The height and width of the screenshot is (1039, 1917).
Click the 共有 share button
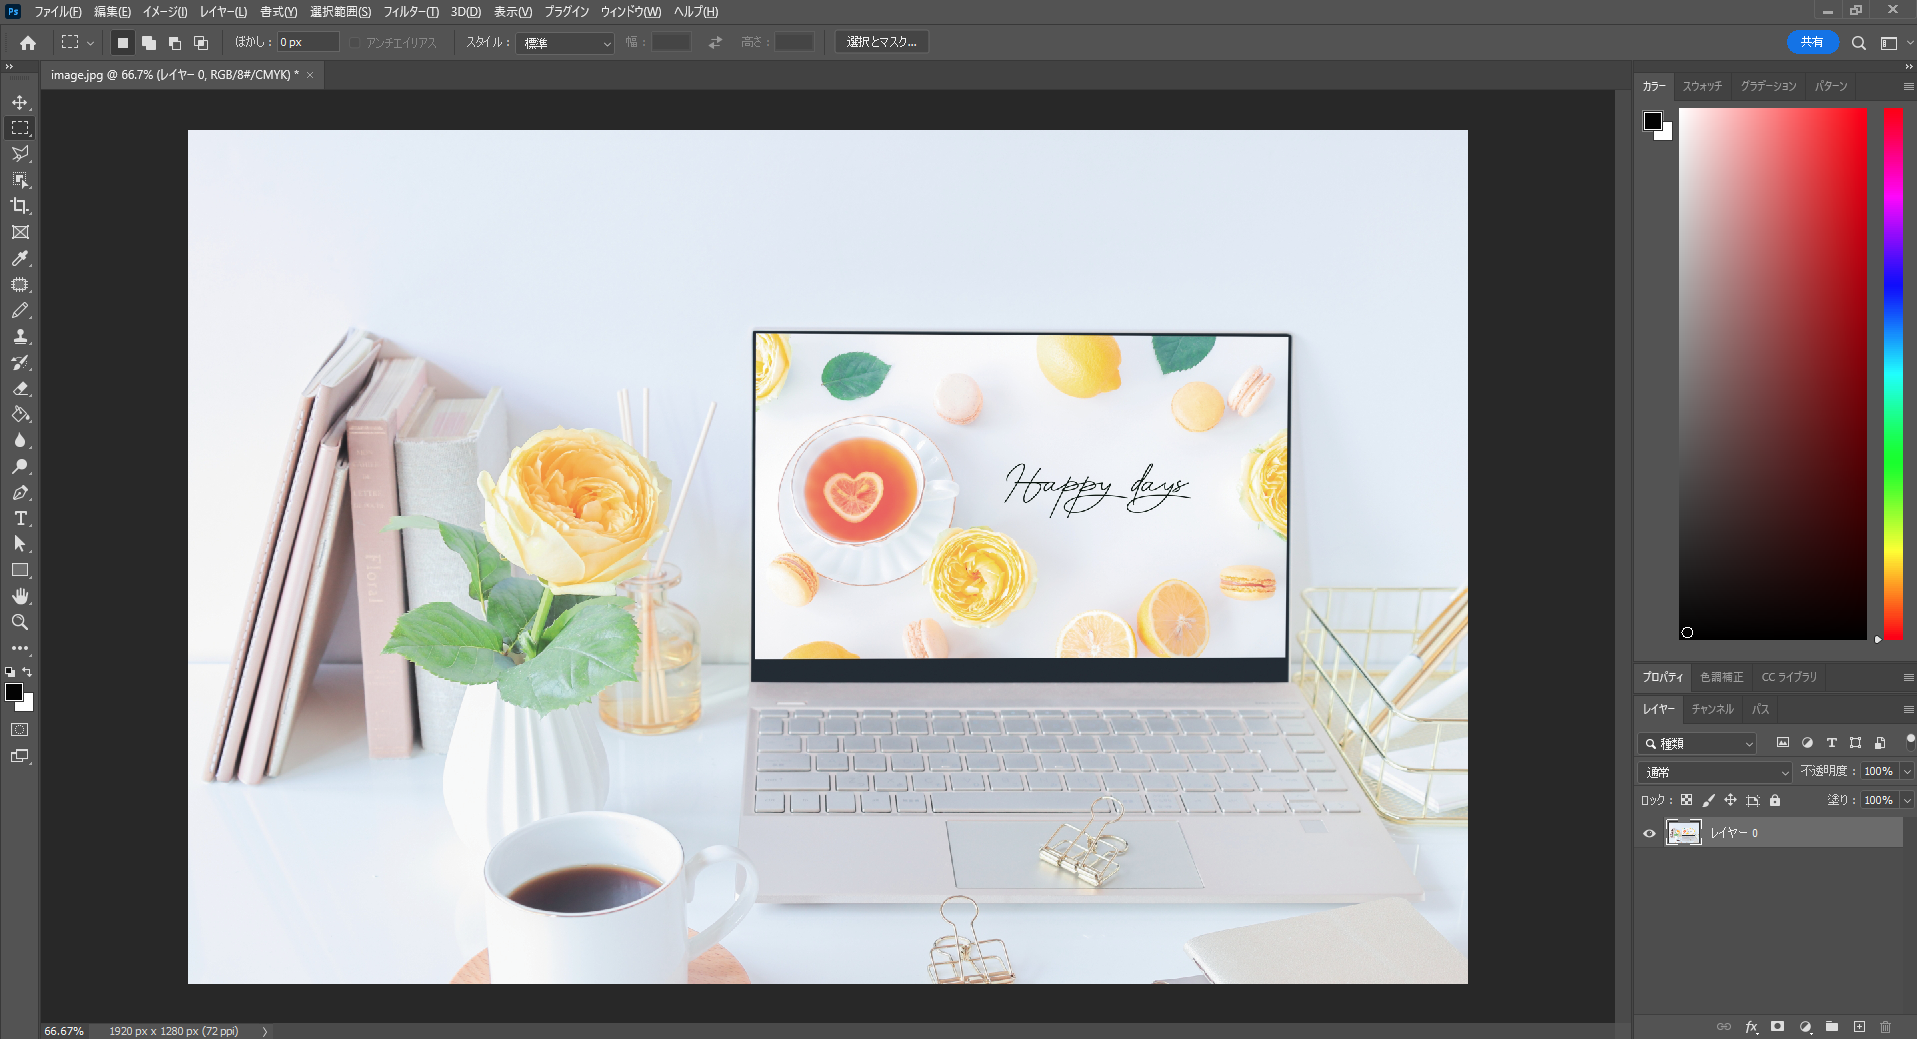[1812, 42]
